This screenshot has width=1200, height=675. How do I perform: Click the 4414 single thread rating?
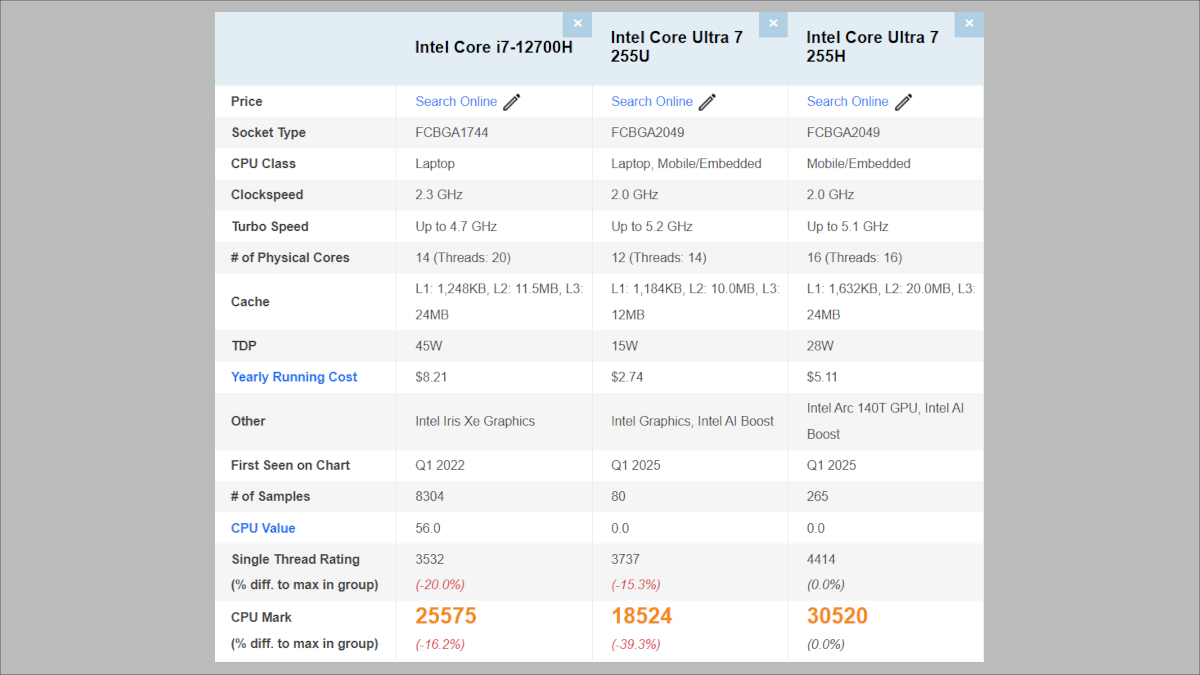pos(821,560)
